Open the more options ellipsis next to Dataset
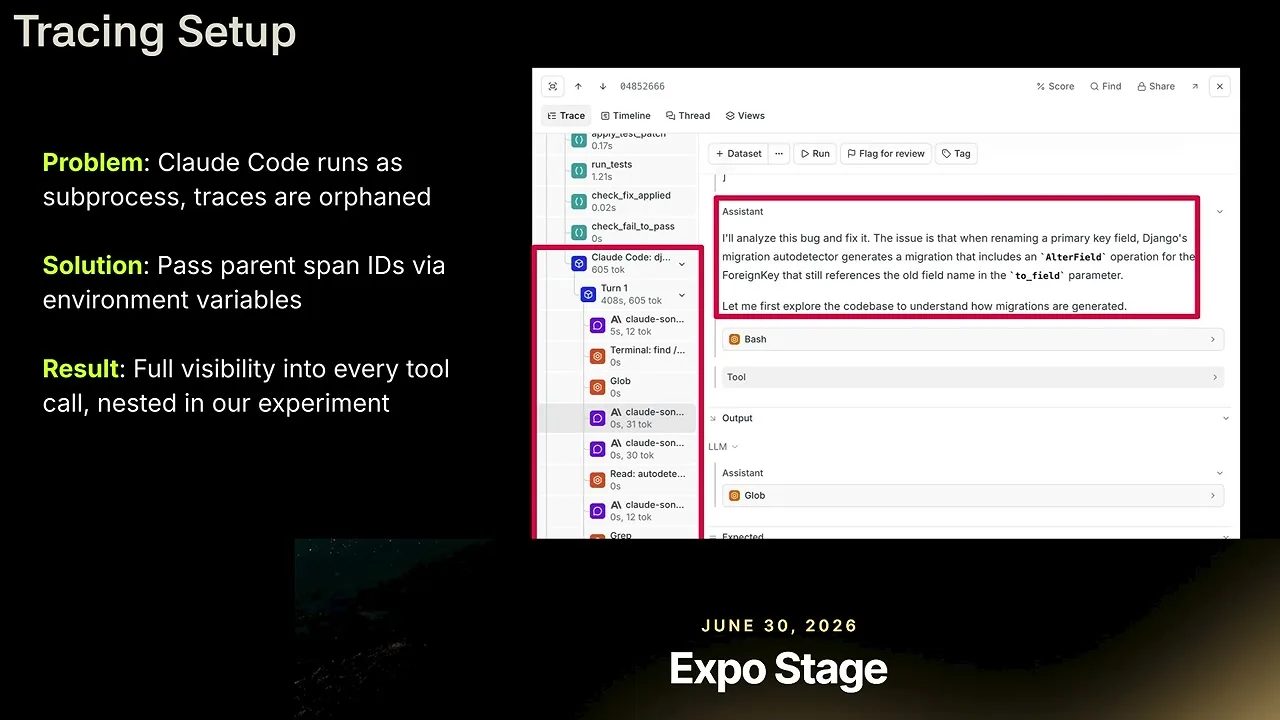This screenshot has height=720, width=1280. click(x=779, y=154)
